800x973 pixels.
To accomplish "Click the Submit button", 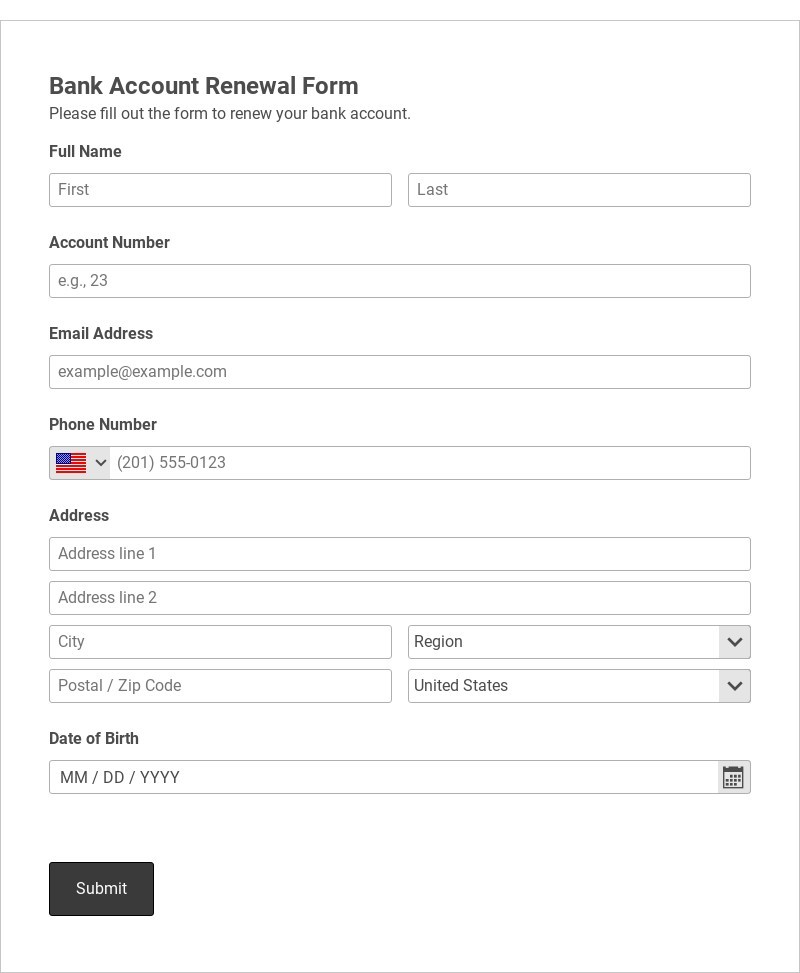I will click(101, 889).
